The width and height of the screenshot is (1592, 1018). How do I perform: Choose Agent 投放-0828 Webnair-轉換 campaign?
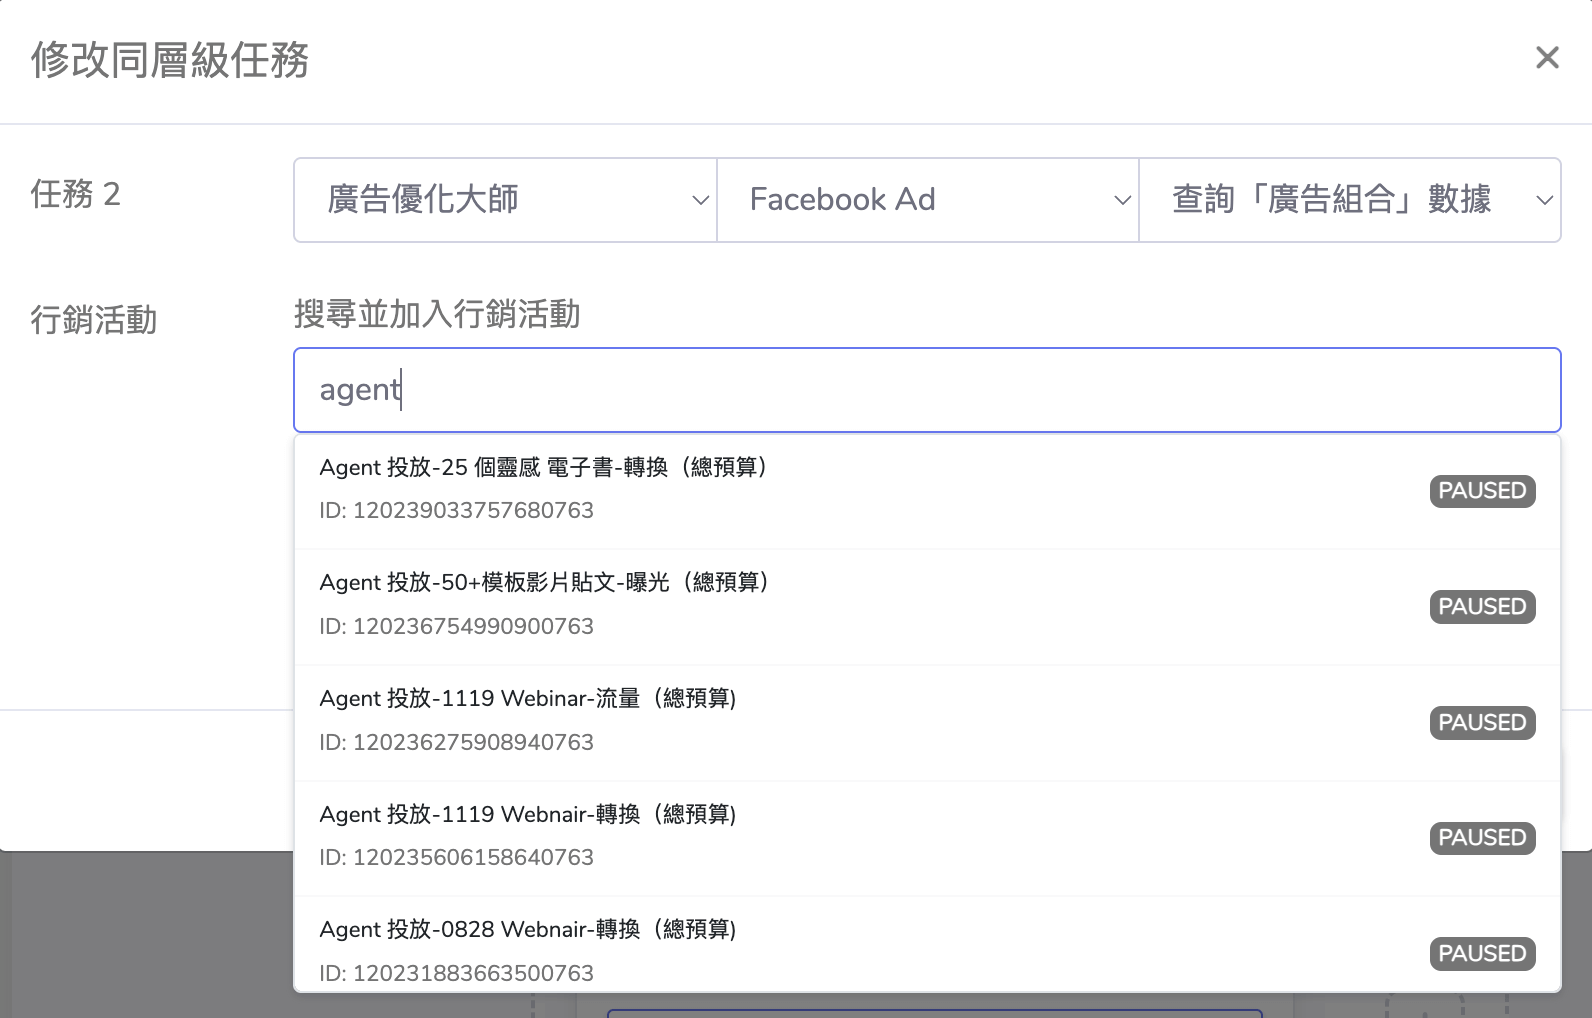click(528, 930)
